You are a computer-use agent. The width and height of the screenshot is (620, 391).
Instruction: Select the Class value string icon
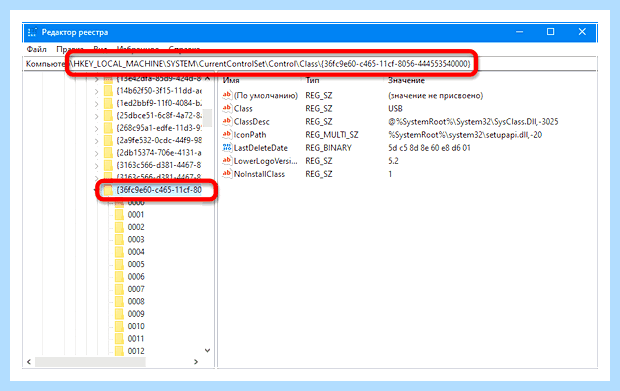[x=227, y=108]
